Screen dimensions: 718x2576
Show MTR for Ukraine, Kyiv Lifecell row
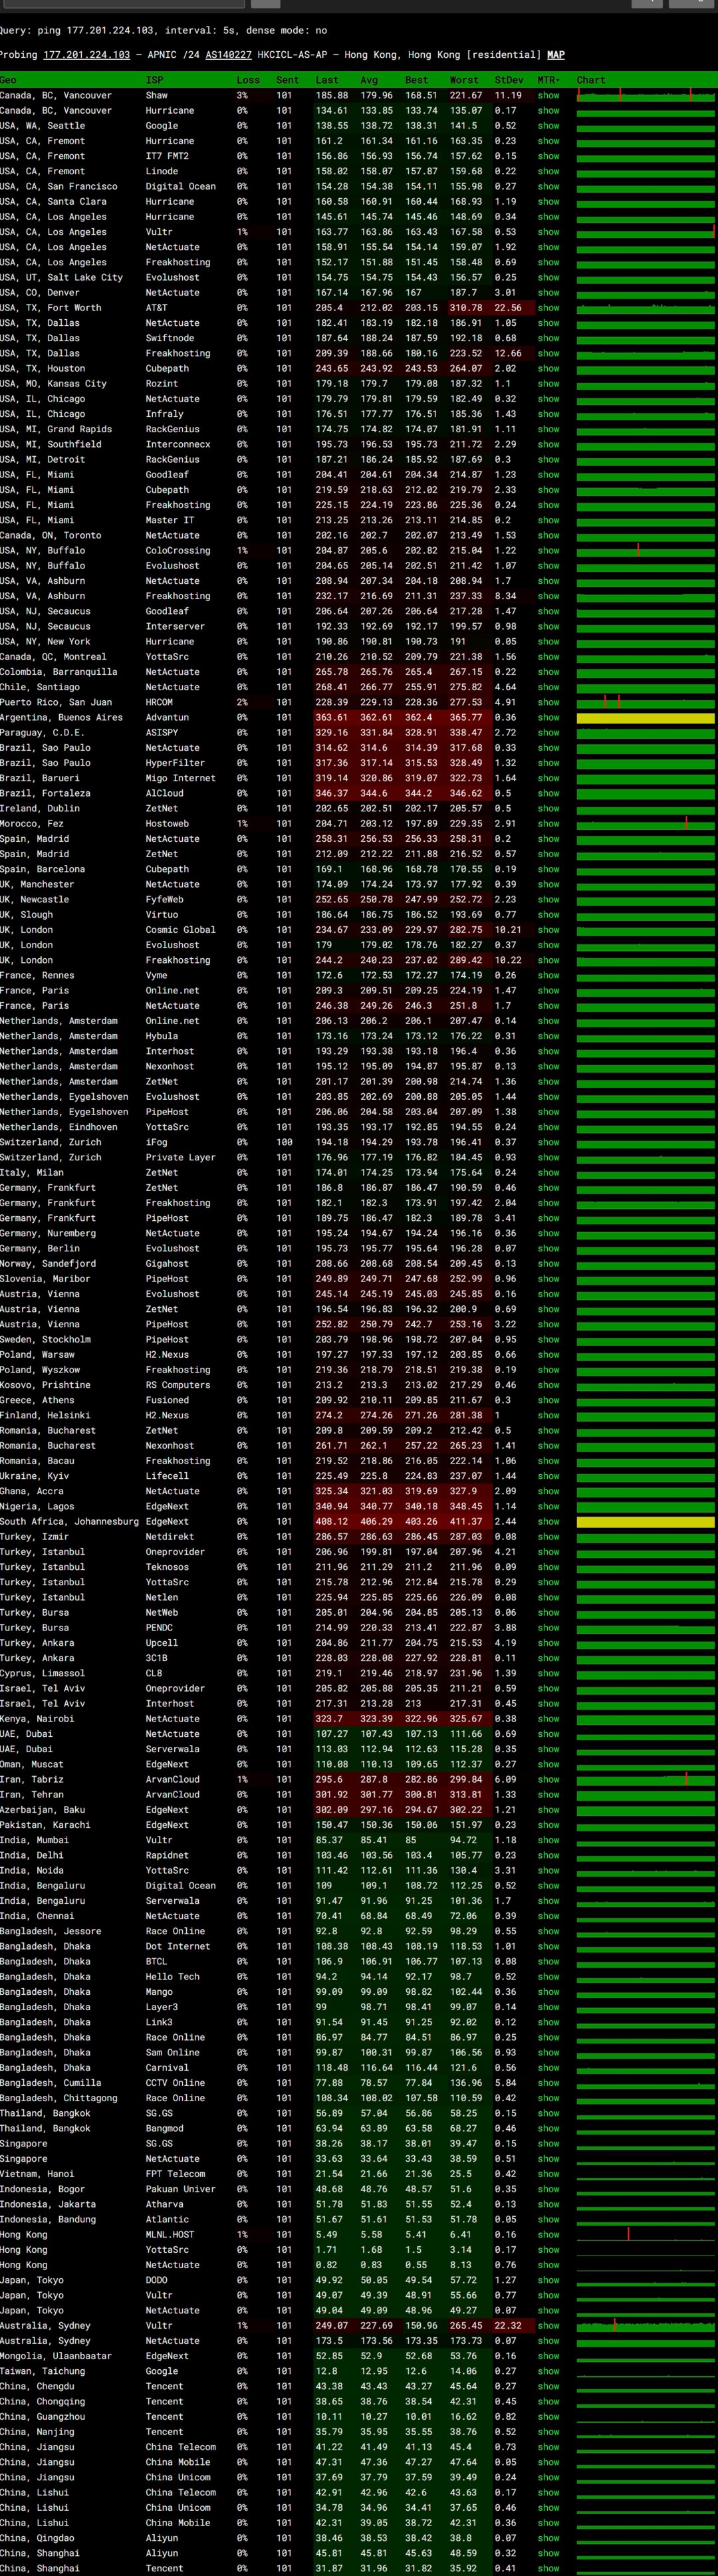548,1476
